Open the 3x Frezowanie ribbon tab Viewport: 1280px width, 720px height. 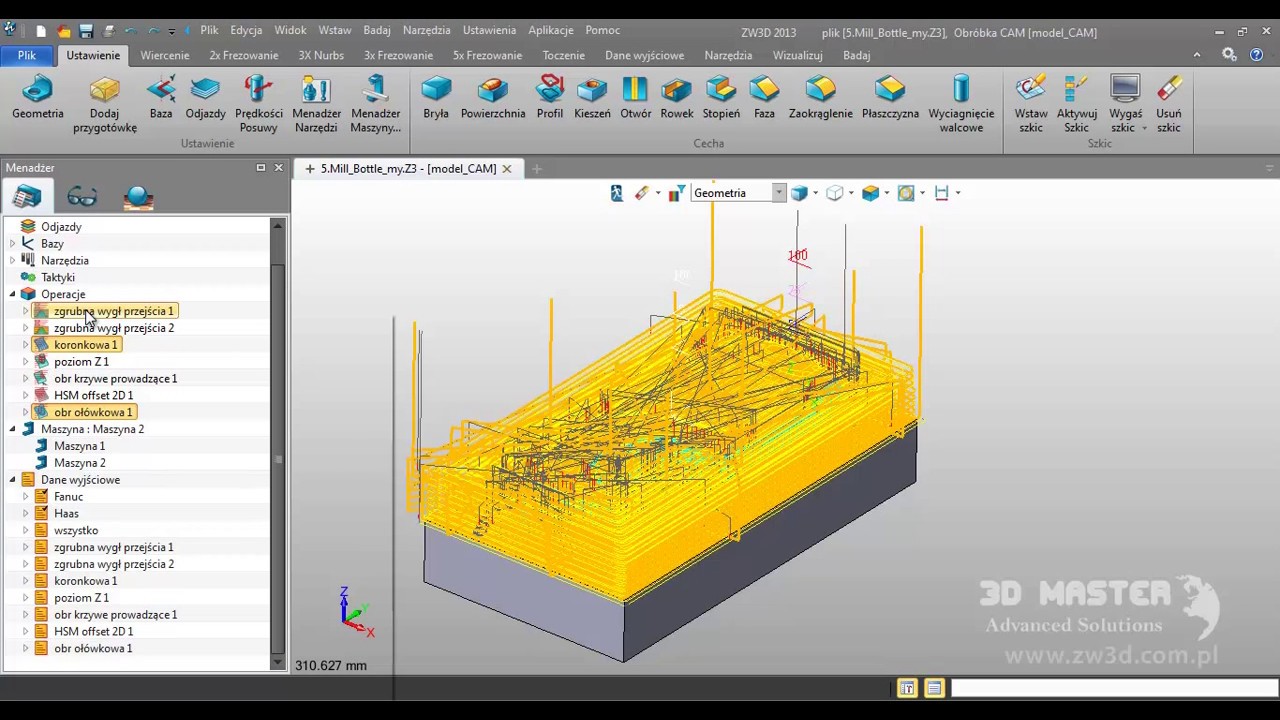coord(398,55)
